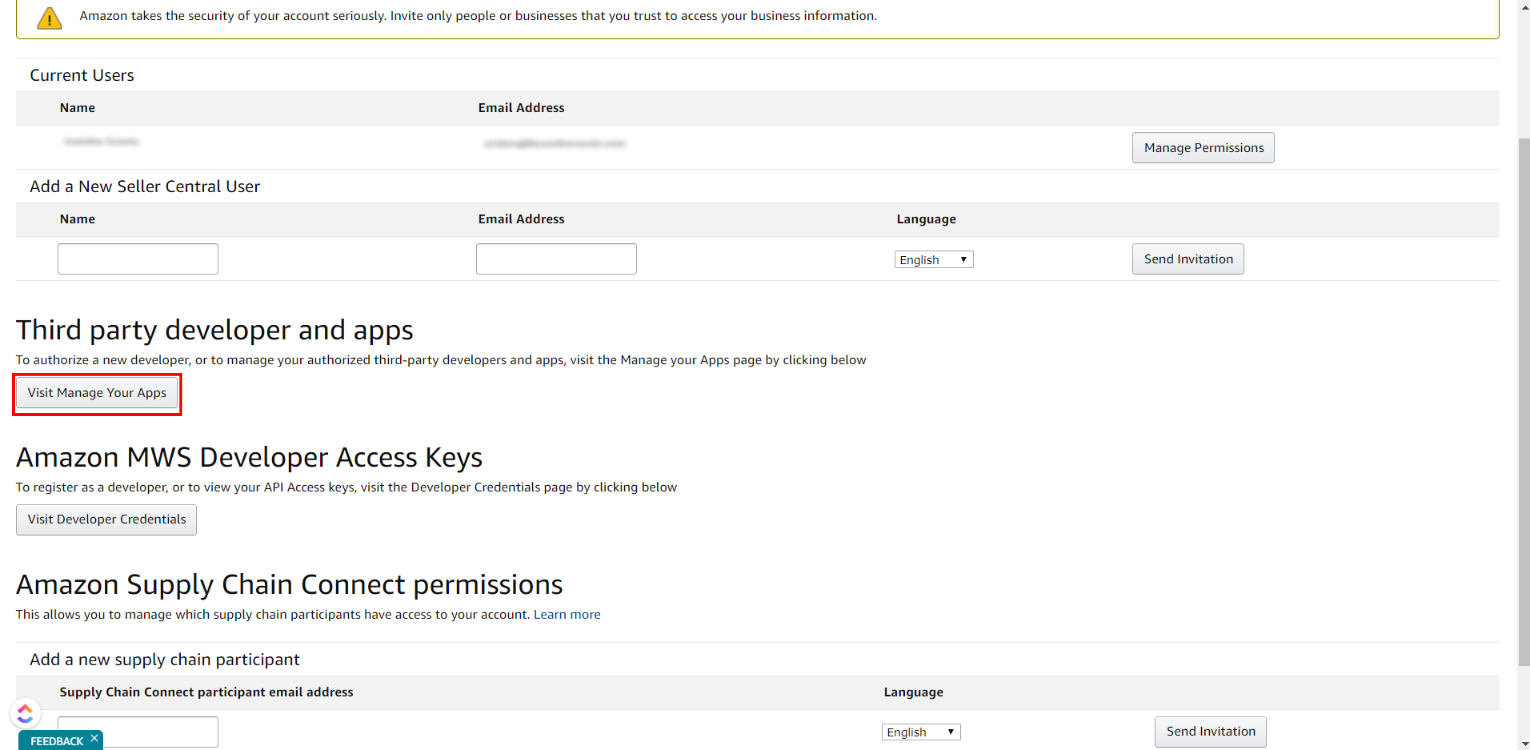The width and height of the screenshot is (1530, 750).
Task: Select Add a new supply chain participant text
Action: pyautogui.click(x=165, y=659)
